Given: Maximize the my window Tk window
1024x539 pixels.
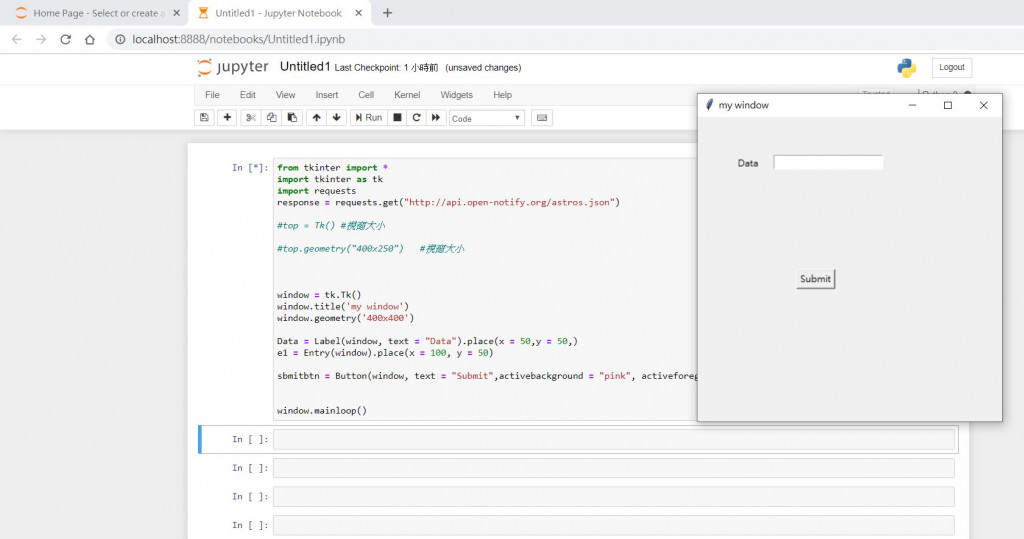Looking at the screenshot, I should coord(948,105).
